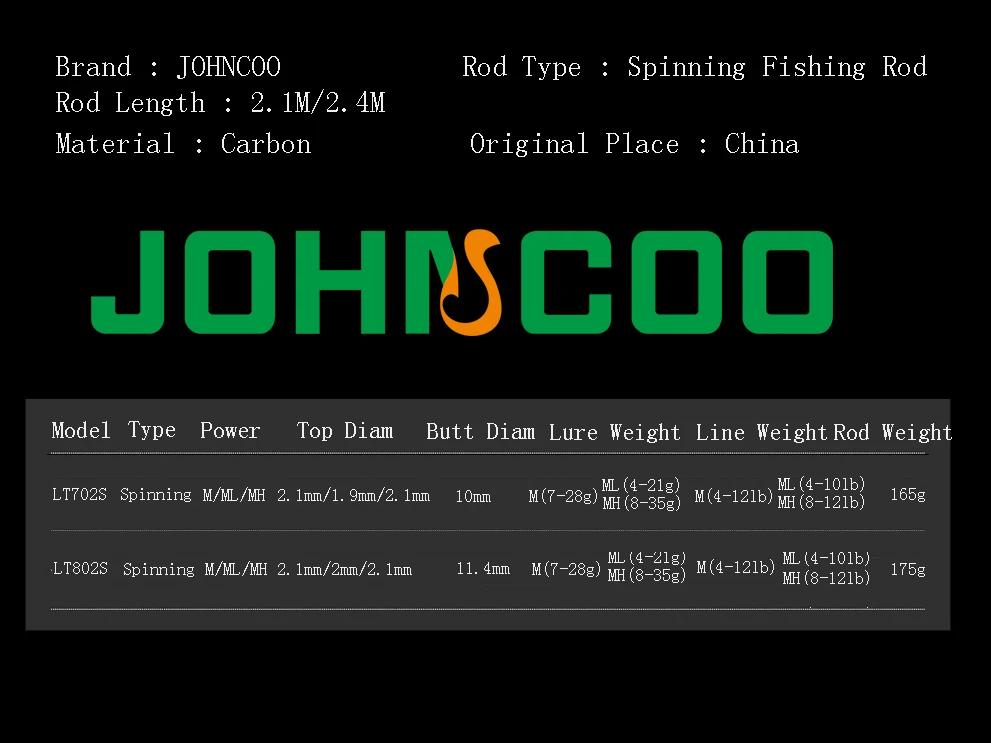Click the 'Top Diam' column header

pyautogui.click(x=345, y=431)
